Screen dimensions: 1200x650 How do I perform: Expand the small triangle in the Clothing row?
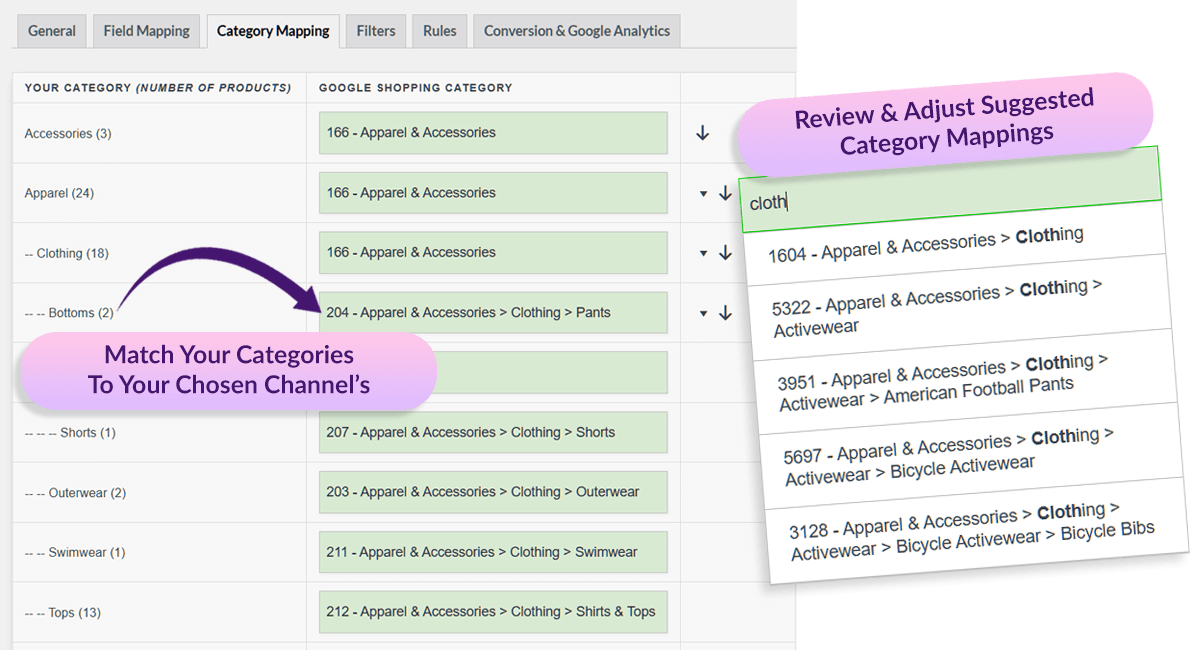coord(704,254)
